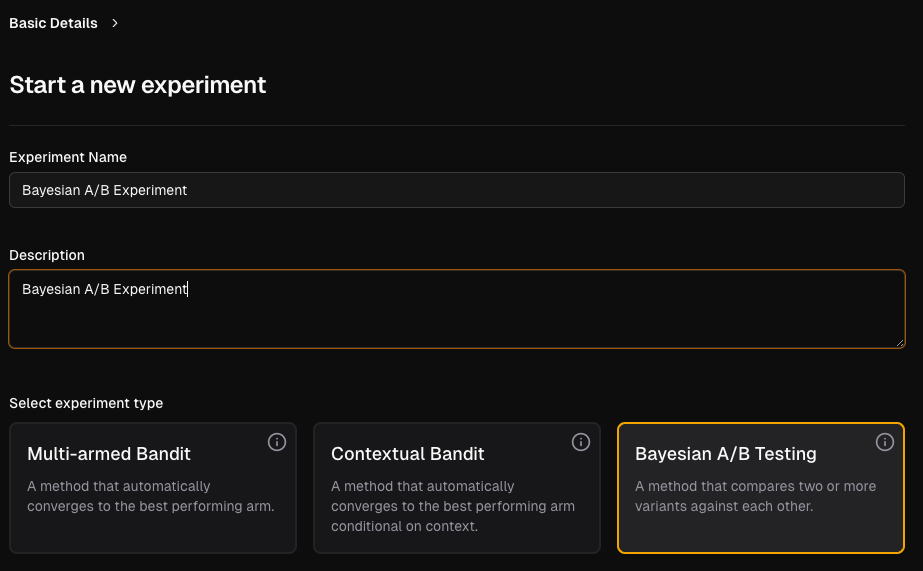
Task: Click the Multi-armed Bandit title text
Action: [x=109, y=454]
